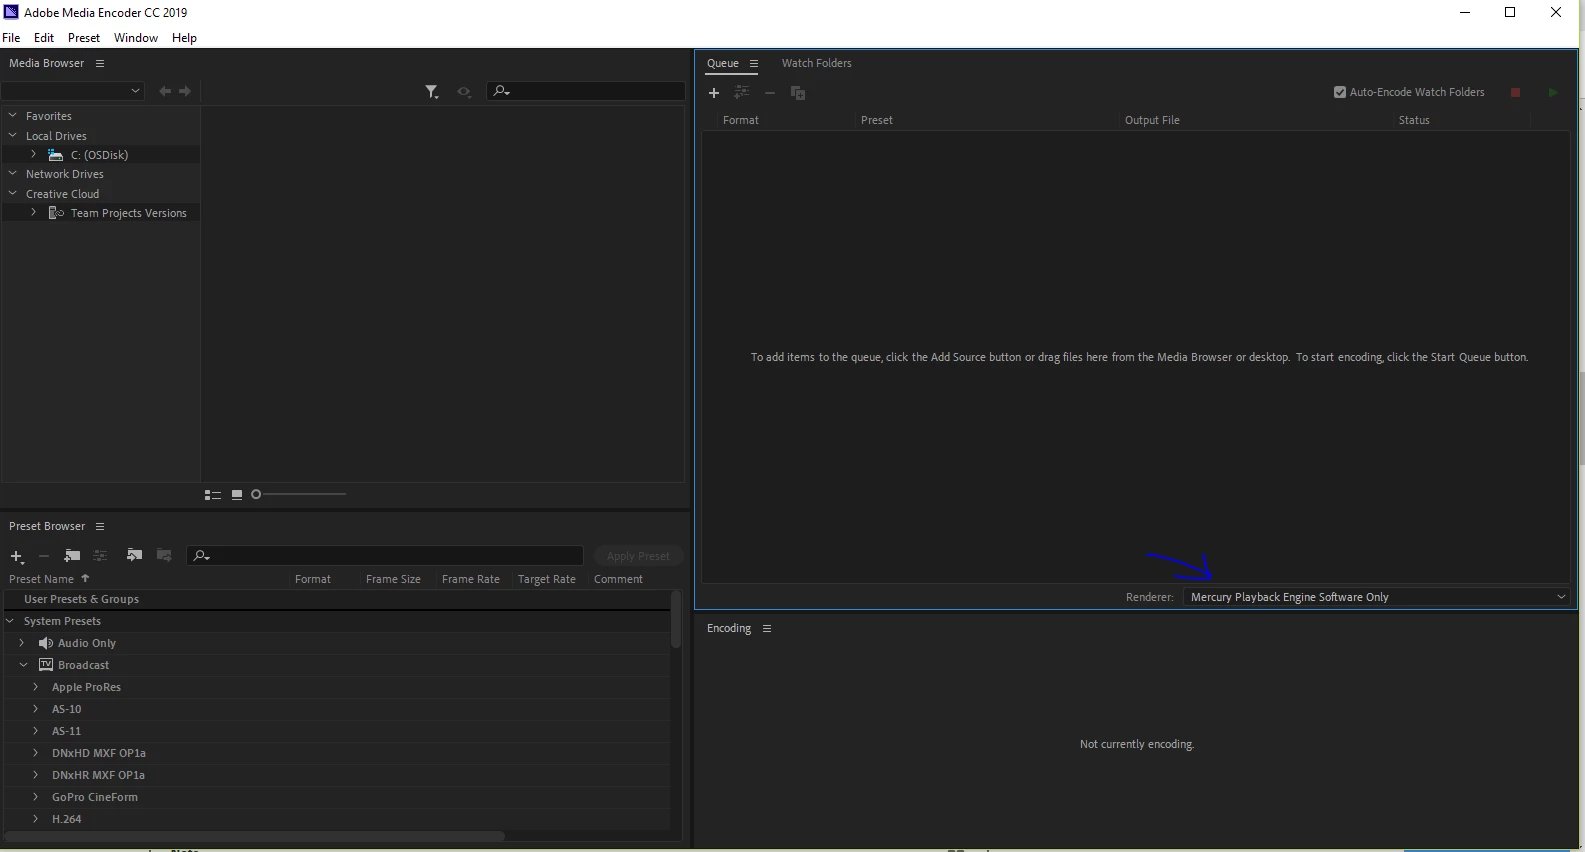
Task: Expand the AS-10 presets
Action: coord(36,709)
